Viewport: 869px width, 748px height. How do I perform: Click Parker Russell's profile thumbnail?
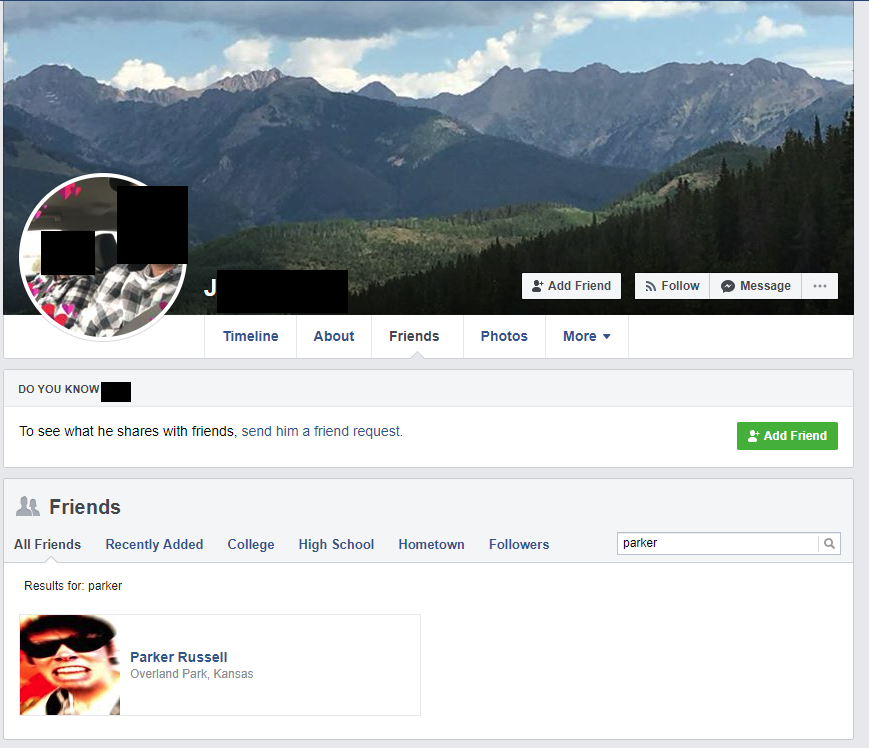pyautogui.click(x=70, y=665)
